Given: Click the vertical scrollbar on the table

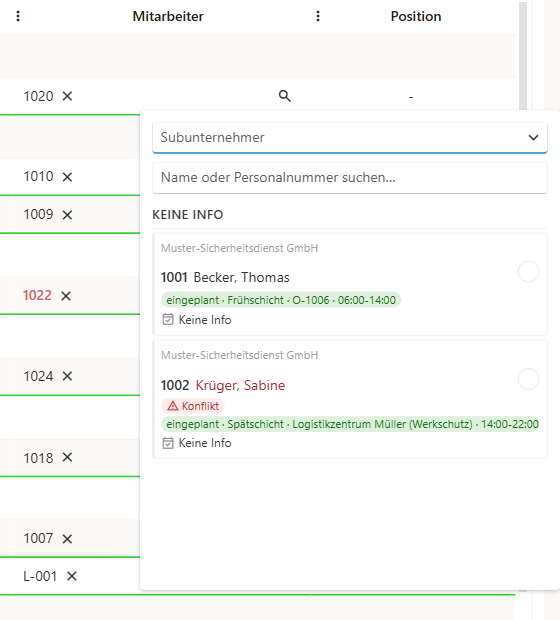Looking at the screenshot, I should pos(523,55).
